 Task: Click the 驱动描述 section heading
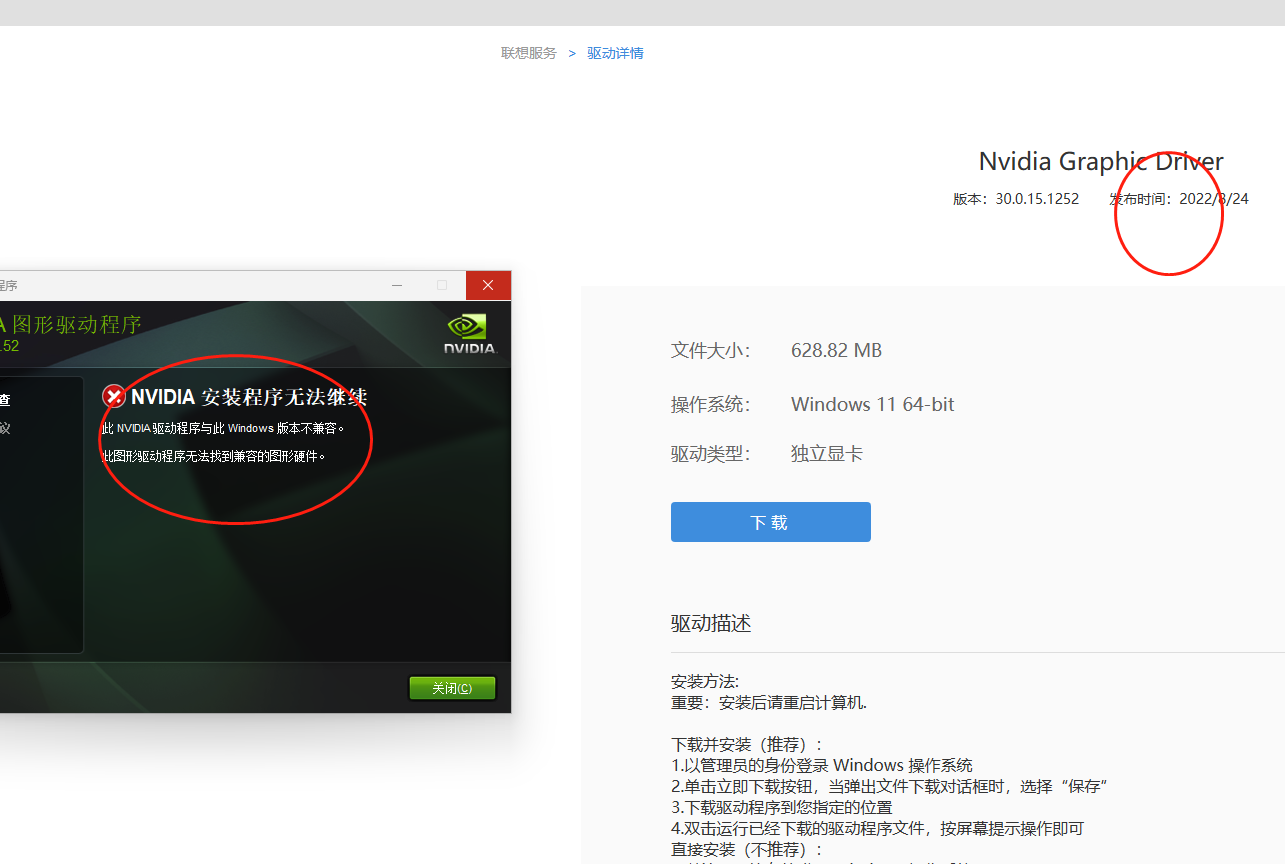[711, 623]
